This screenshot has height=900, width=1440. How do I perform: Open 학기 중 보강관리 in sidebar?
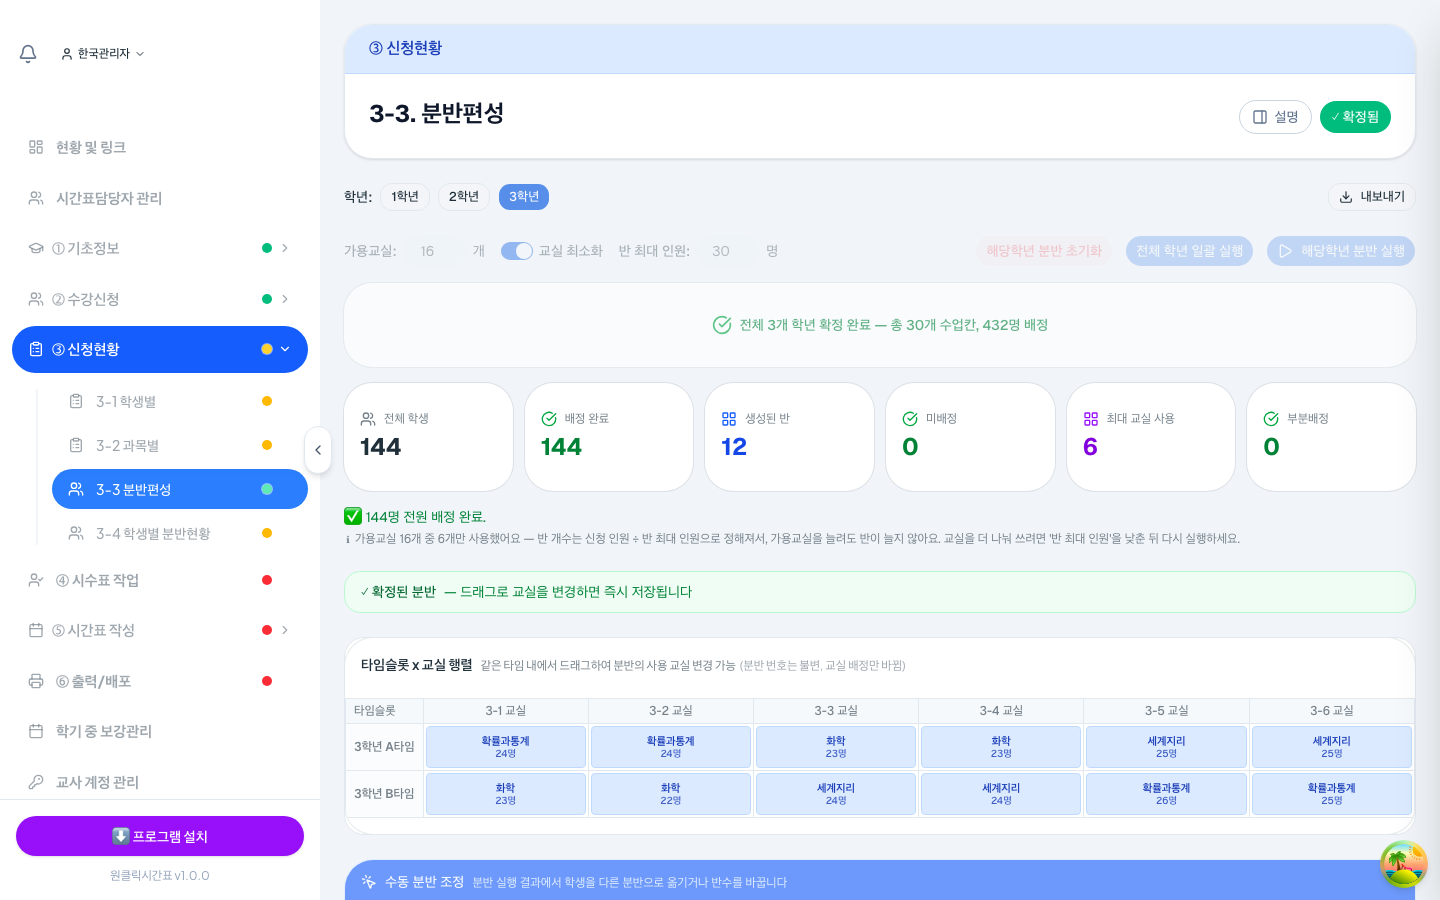pyautogui.click(x=160, y=731)
